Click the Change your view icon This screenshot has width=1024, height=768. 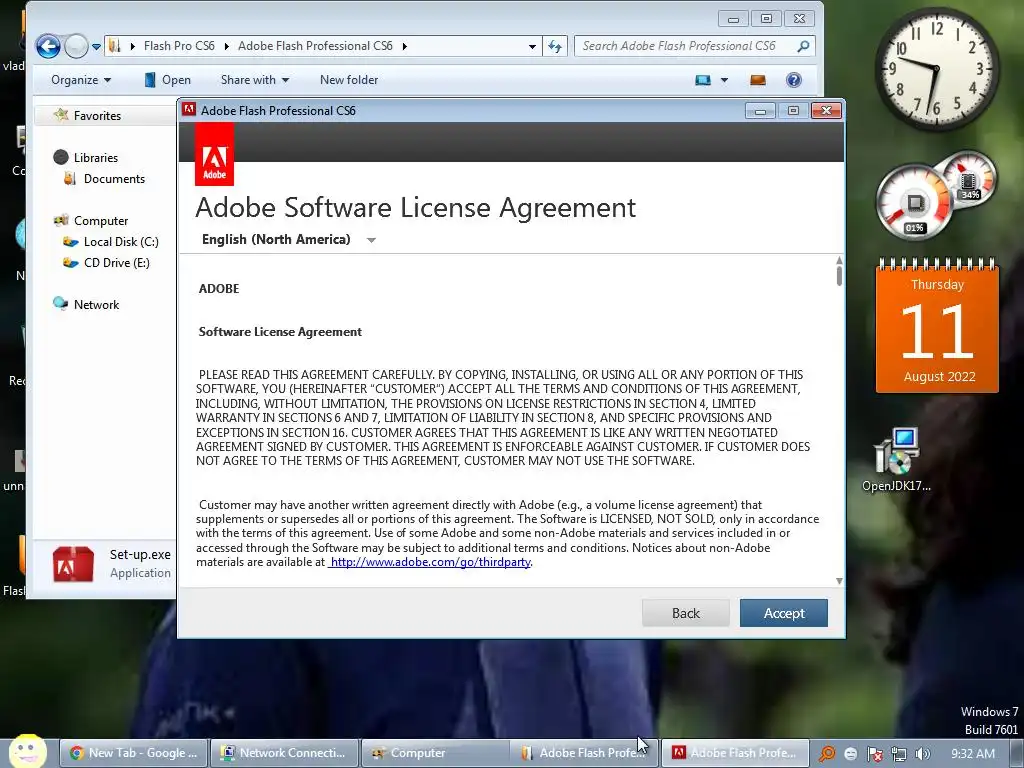click(703, 80)
